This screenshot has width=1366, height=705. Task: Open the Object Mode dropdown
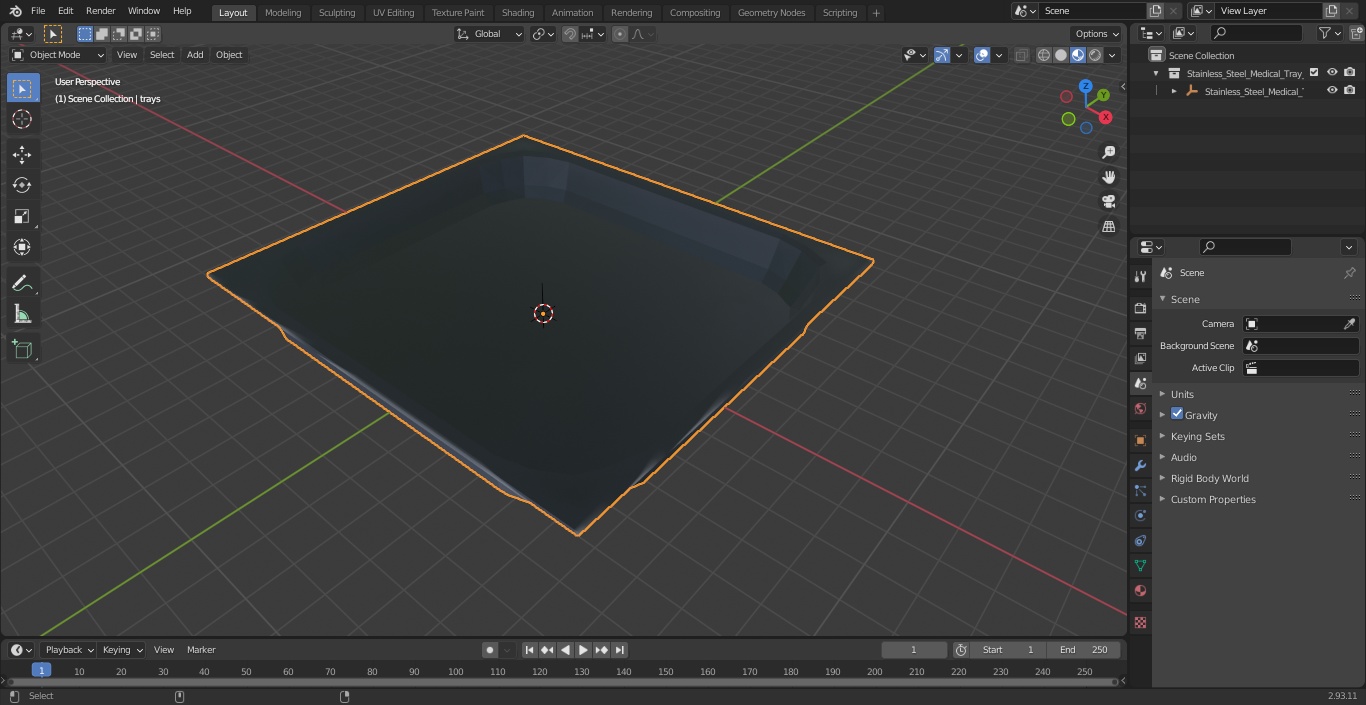point(58,55)
